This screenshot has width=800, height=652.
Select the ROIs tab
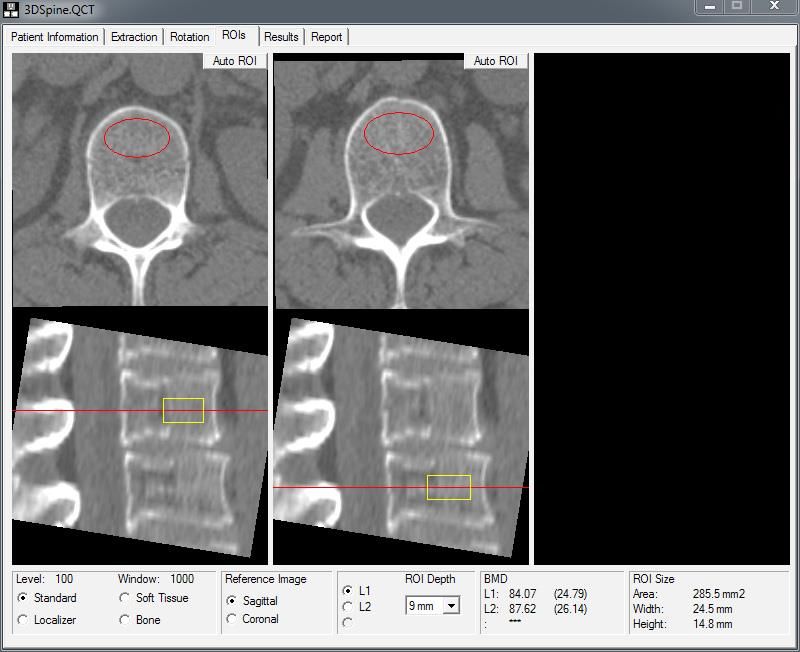tap(234, 35)
